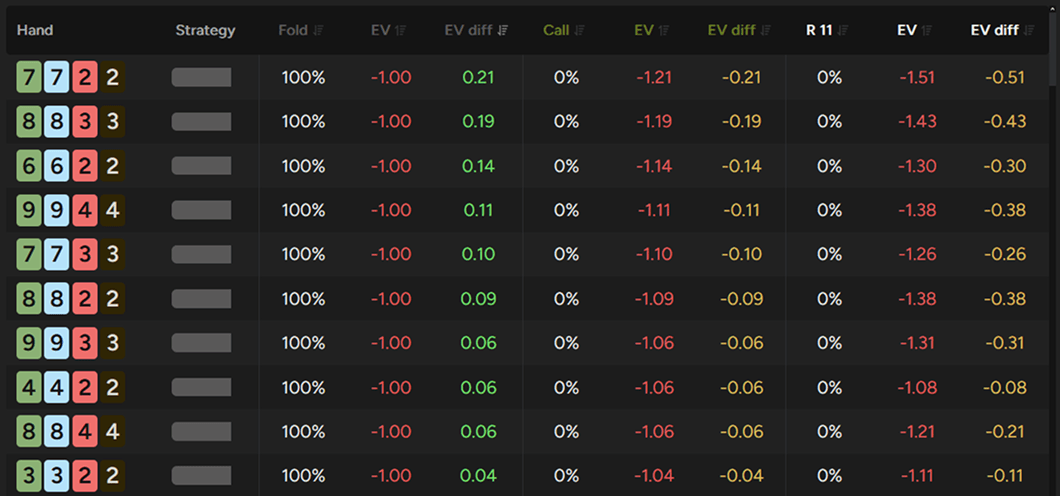Click sort icon next to gray EV diff

click(503, 30)
